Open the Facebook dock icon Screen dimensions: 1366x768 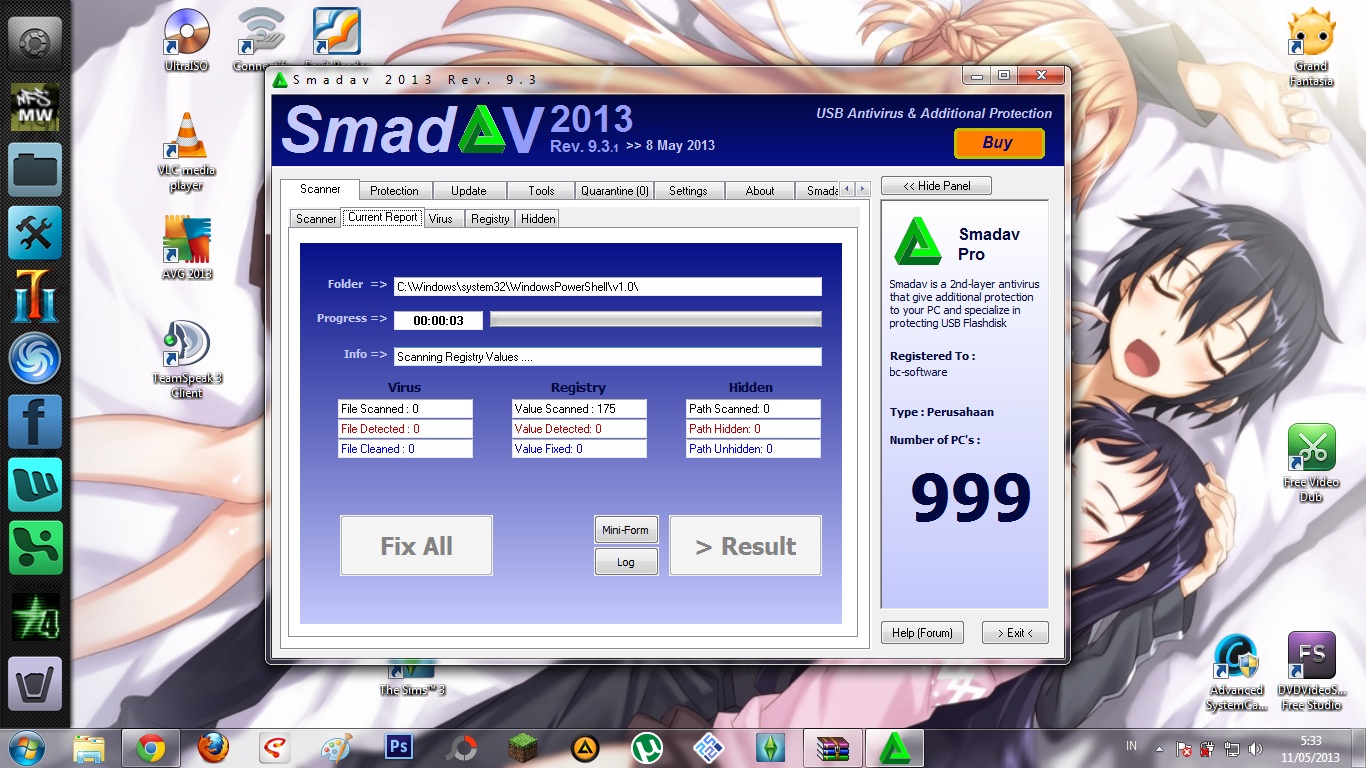(35, 422)
